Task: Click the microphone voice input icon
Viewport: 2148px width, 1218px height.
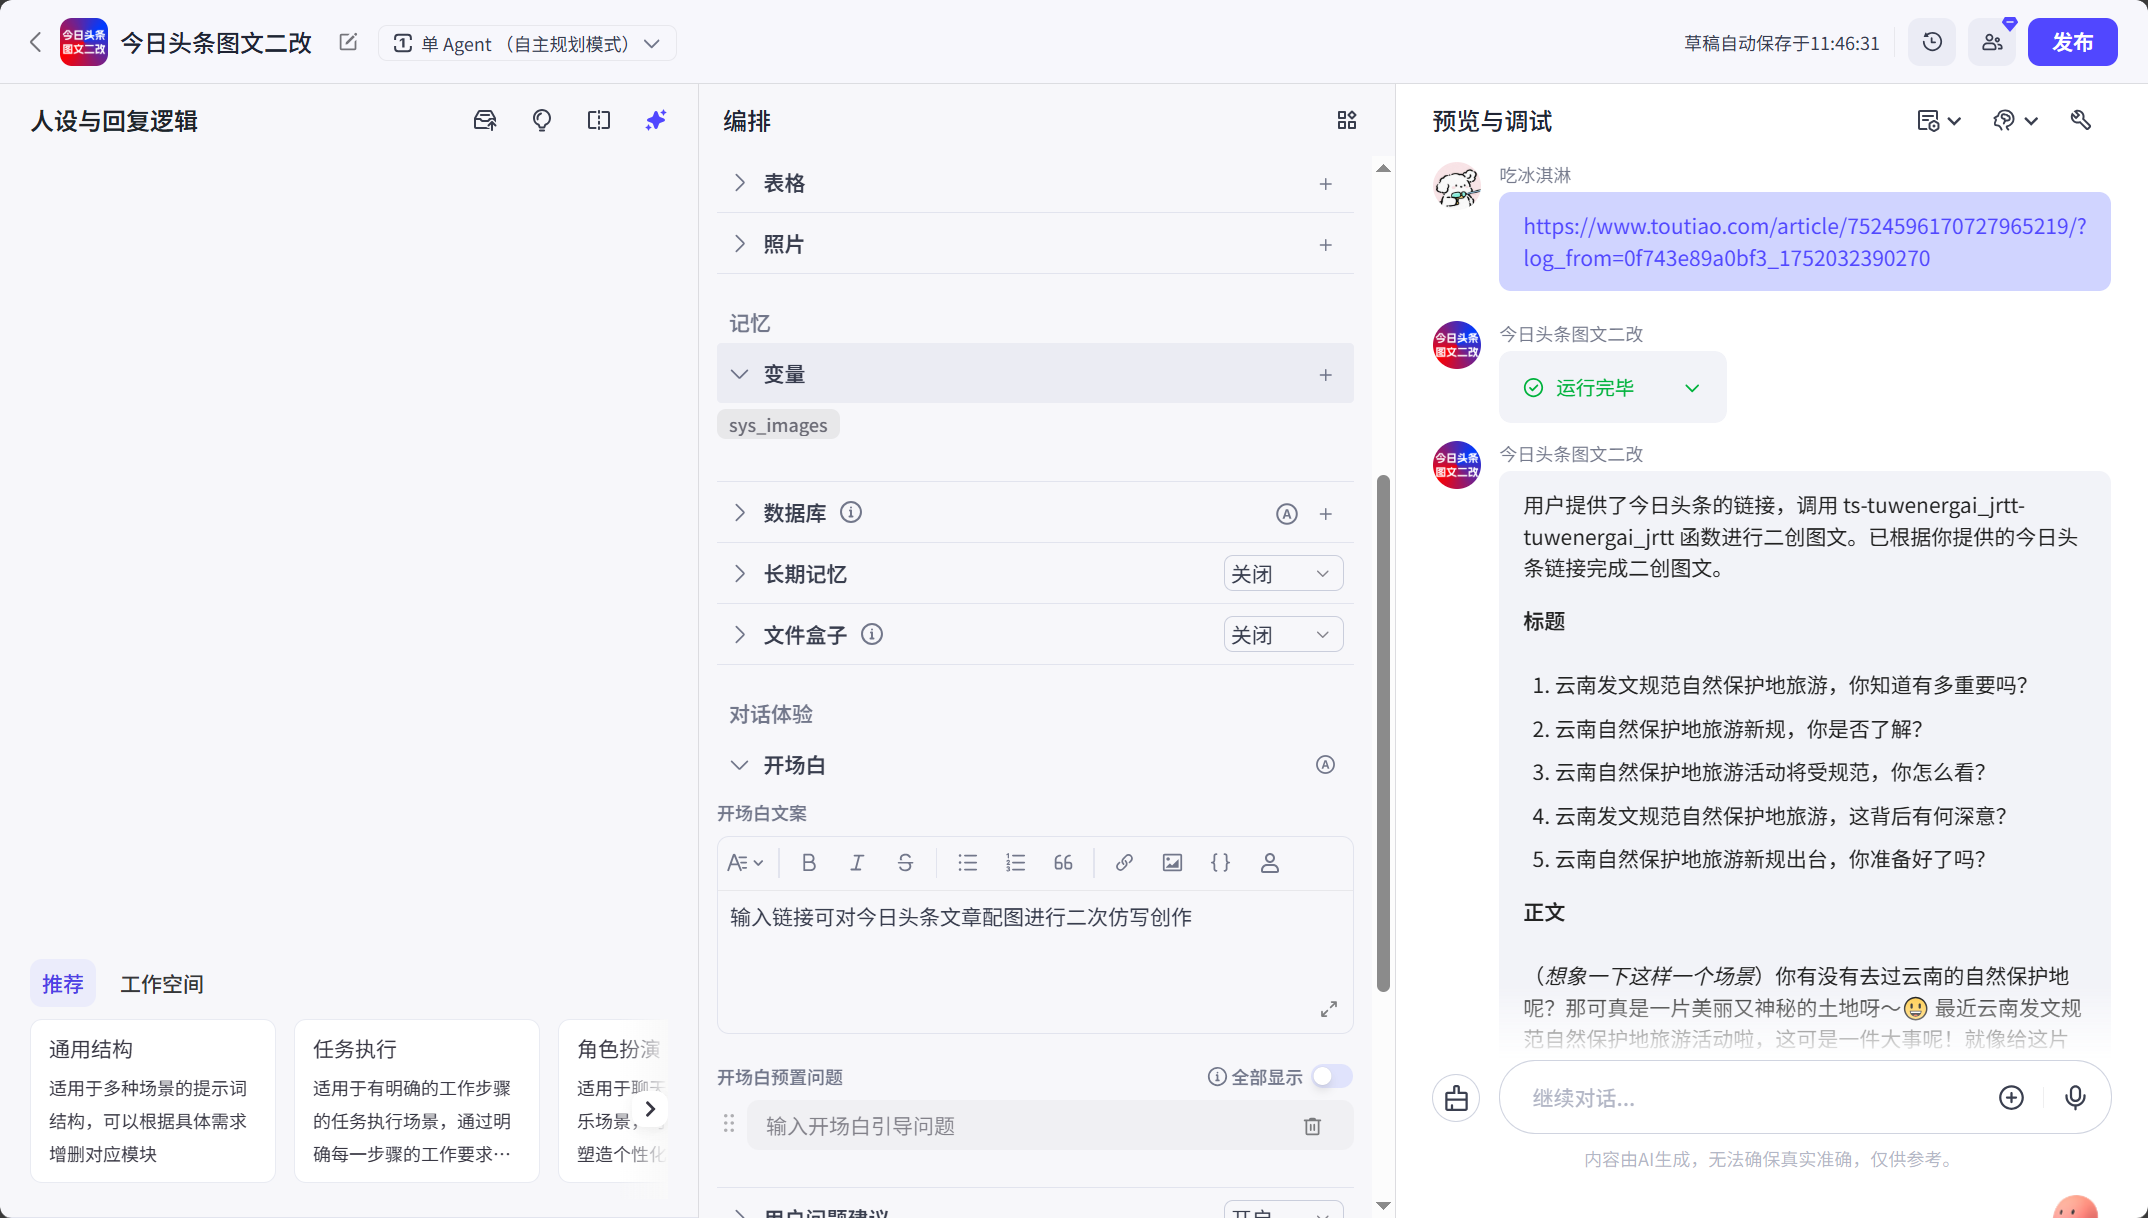Action: pyautogui.click(x=2075, y=1097)
